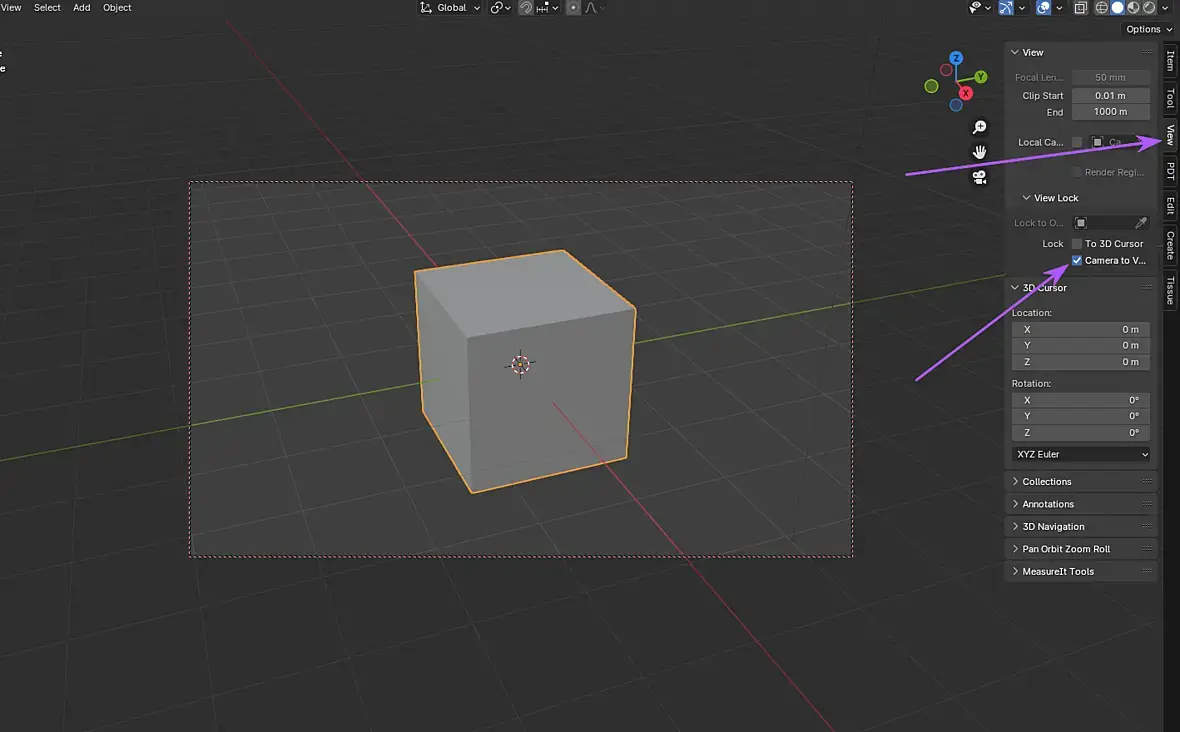Switch to the Edit sidebar tab
Viewport: 1180px width, 732px height.
click(x=1170, y=205)
